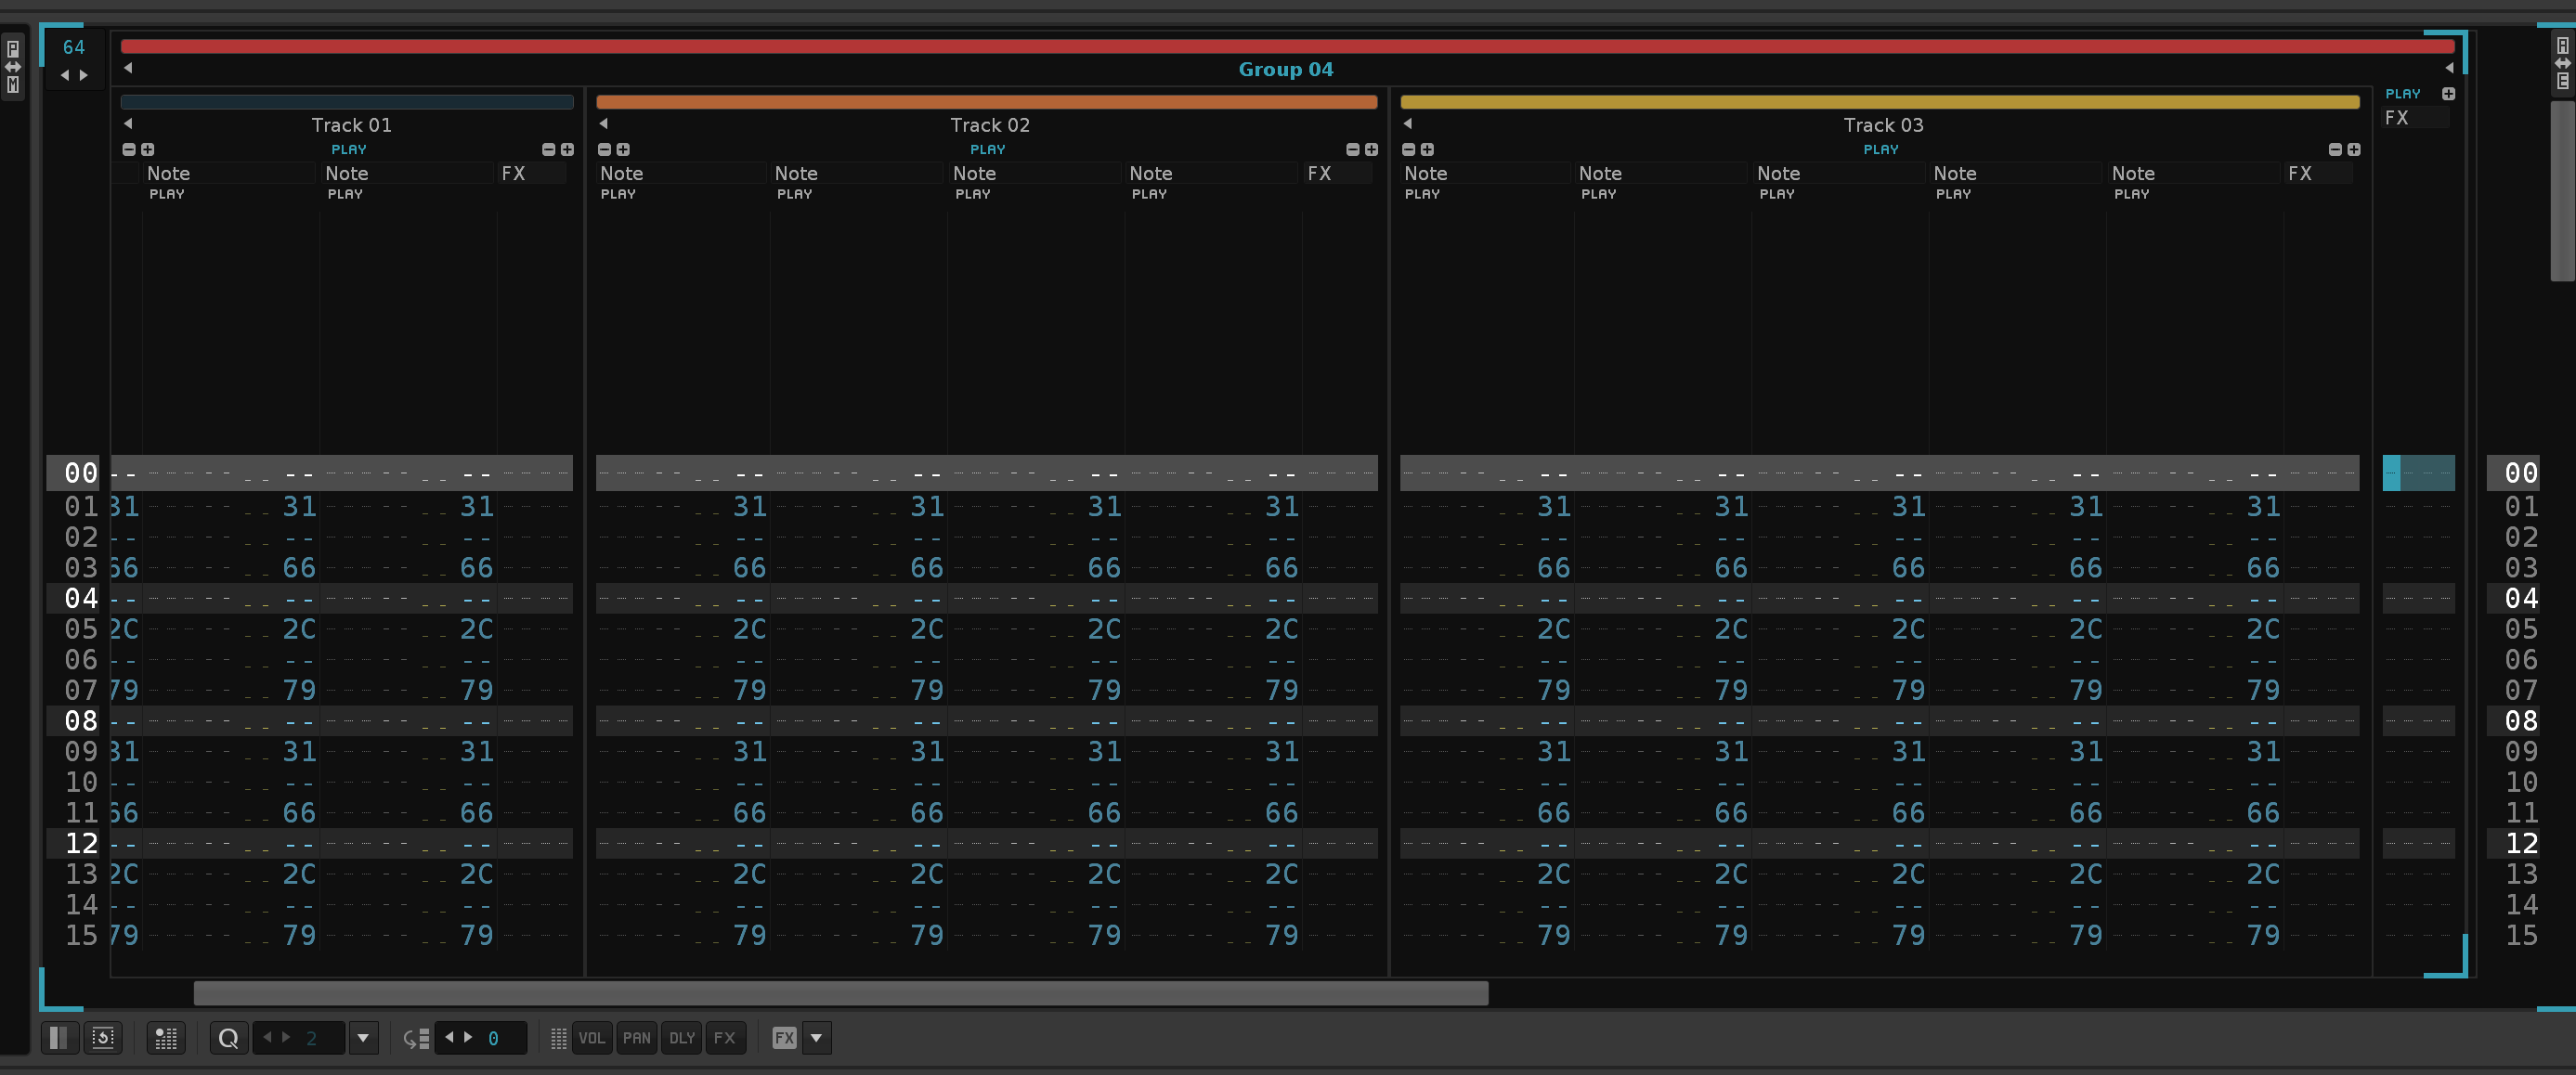Toggle the quantize Q button
The height and width of the screenshot is (1075, 2576).
(x=228, y=1038)
